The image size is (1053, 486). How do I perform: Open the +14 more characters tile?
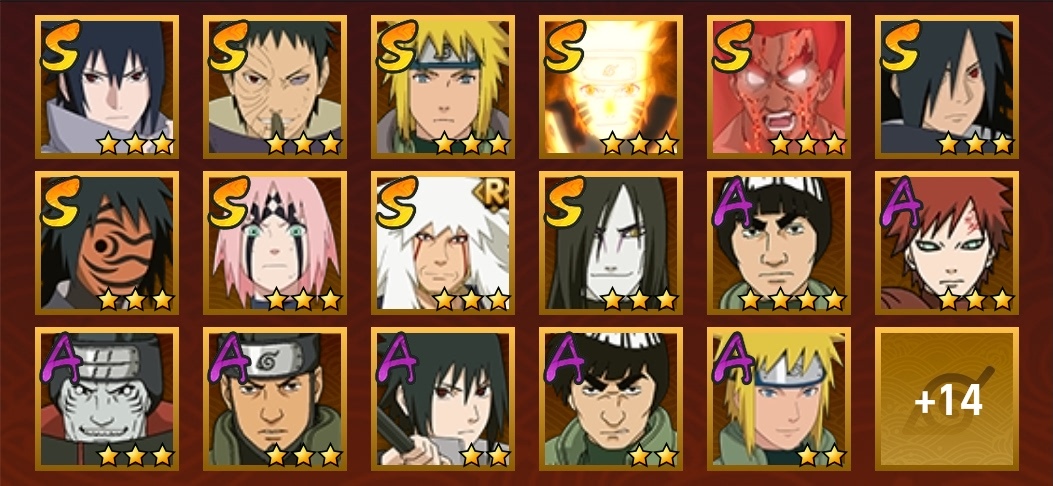pos(946,399)
